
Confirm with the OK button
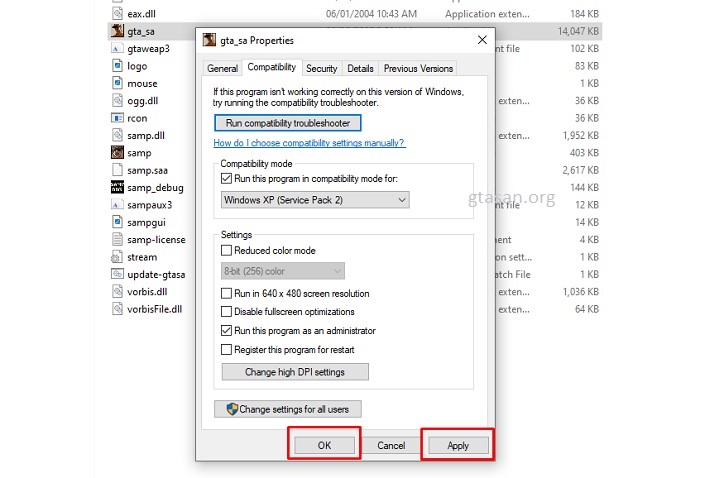[x=325, y=445]
